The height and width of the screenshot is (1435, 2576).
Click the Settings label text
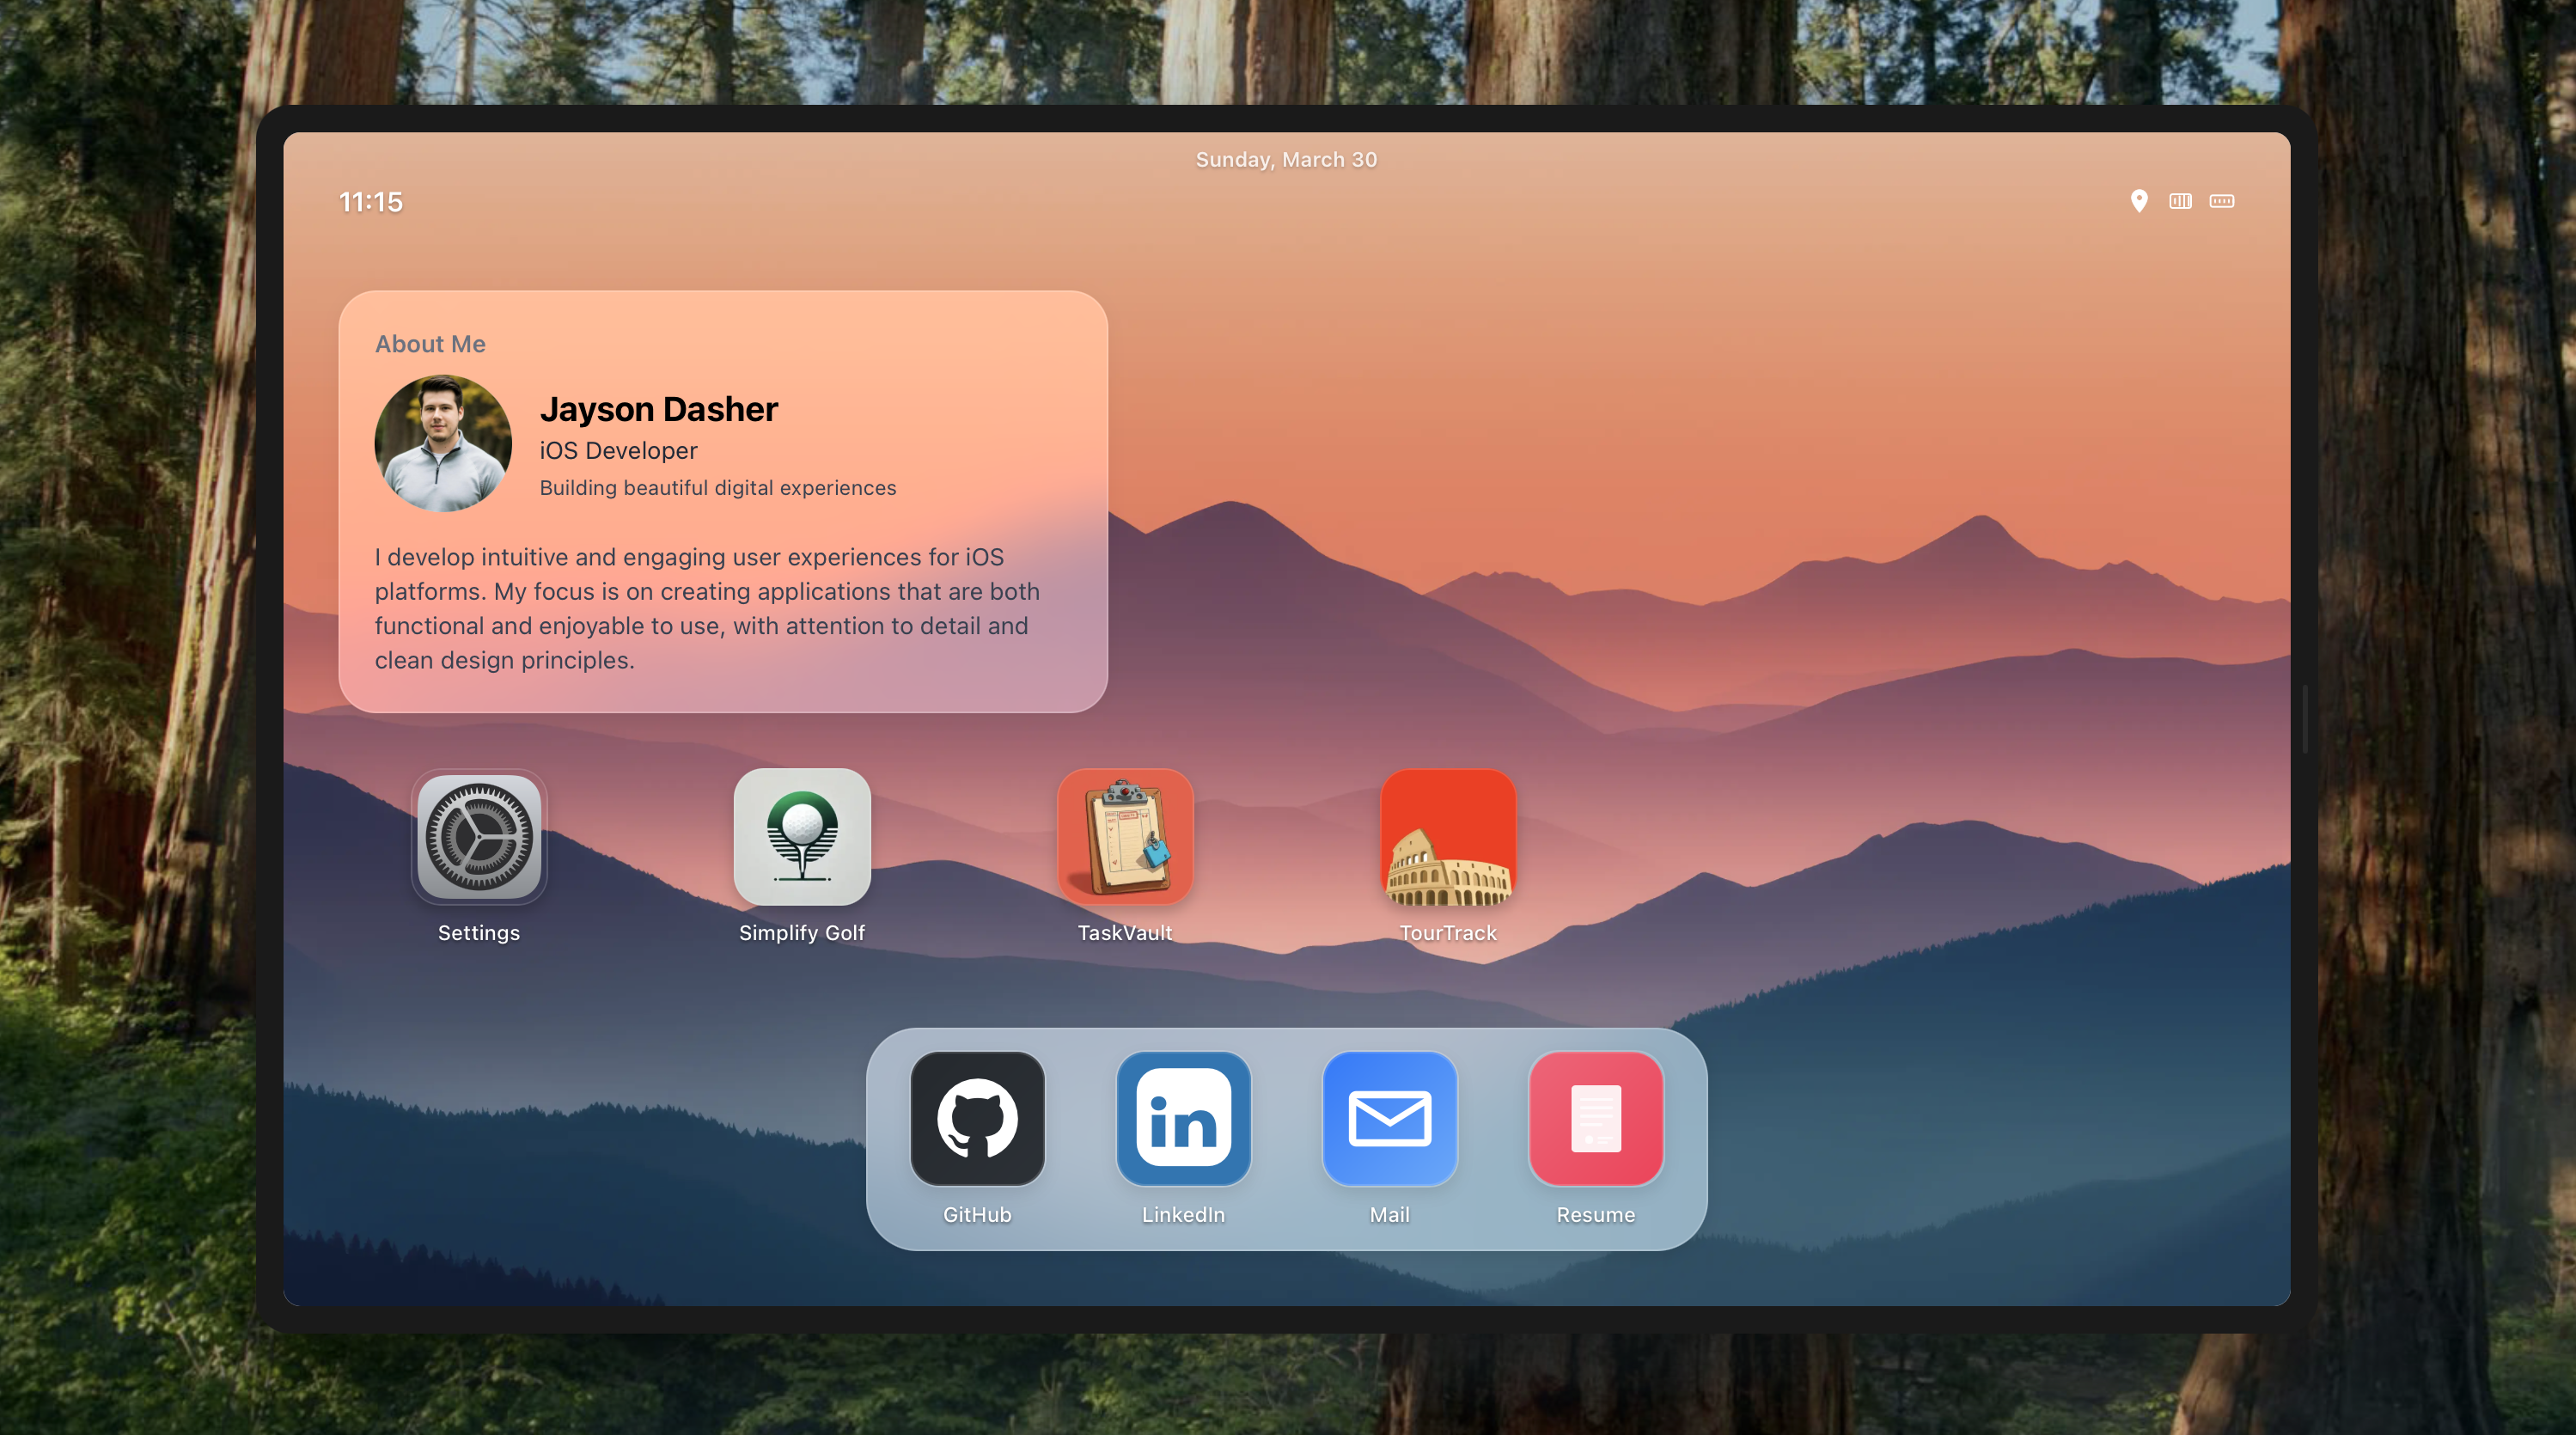479,933
